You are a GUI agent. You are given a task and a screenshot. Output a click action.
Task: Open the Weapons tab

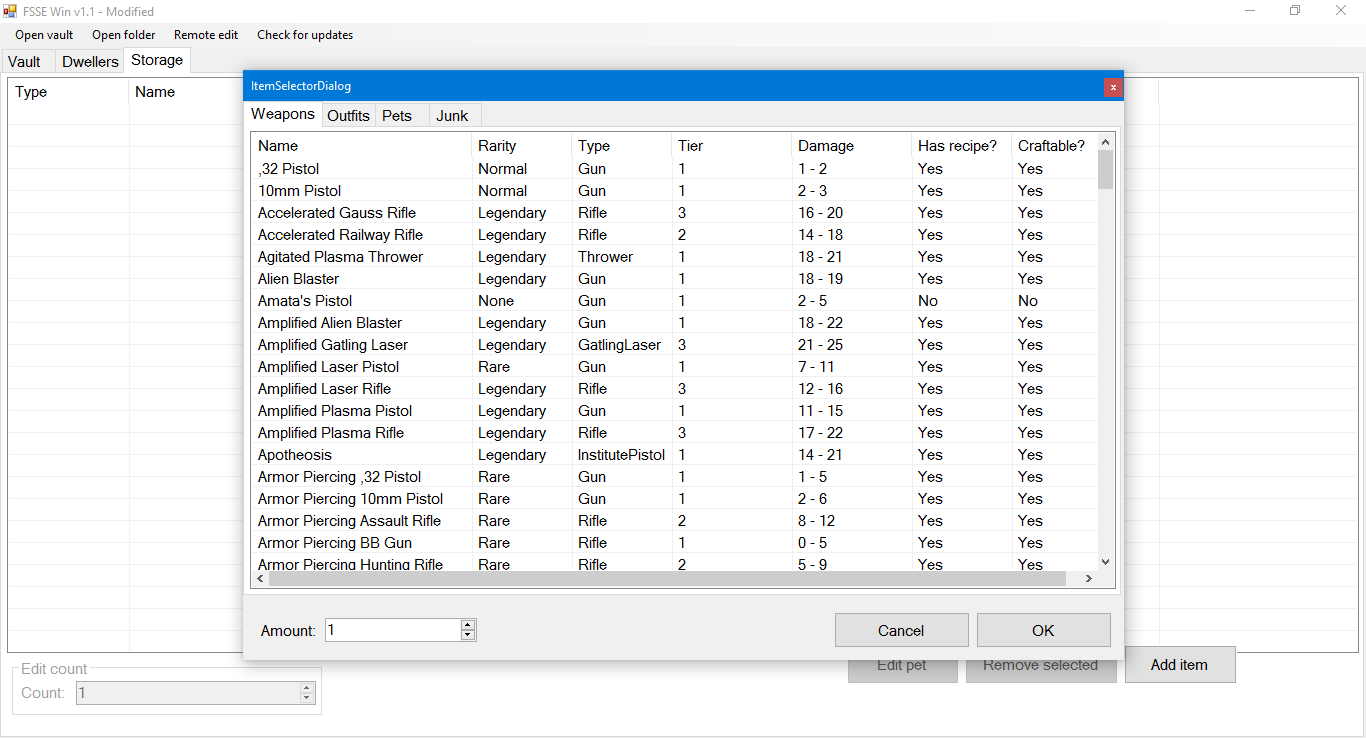pos(283,114)
